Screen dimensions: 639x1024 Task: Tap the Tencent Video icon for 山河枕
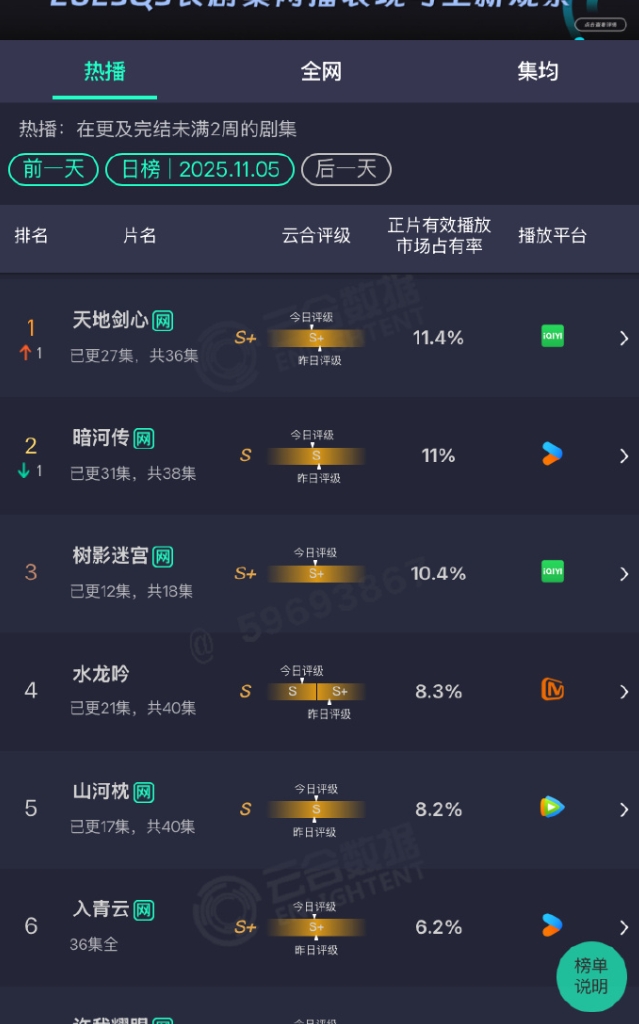[x=552, y=807]
